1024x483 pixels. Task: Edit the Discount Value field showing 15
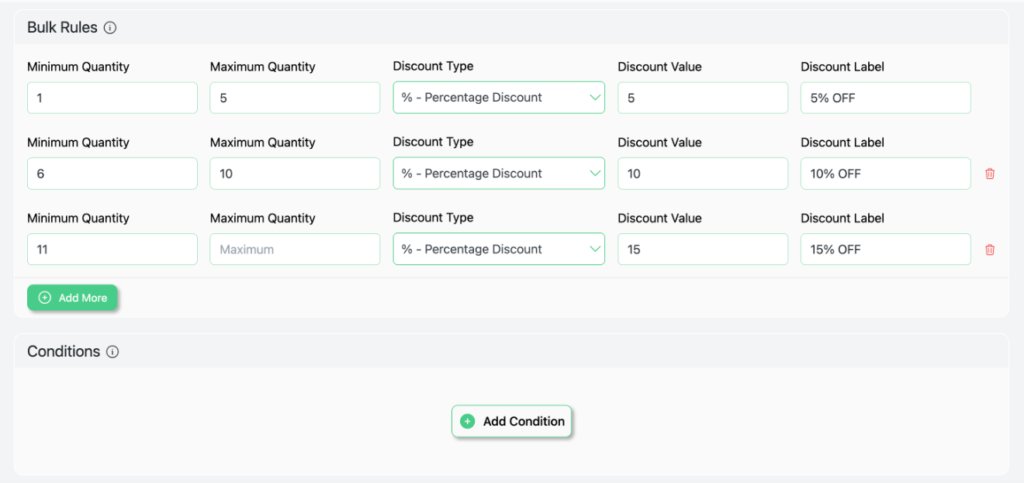(702, 250)
